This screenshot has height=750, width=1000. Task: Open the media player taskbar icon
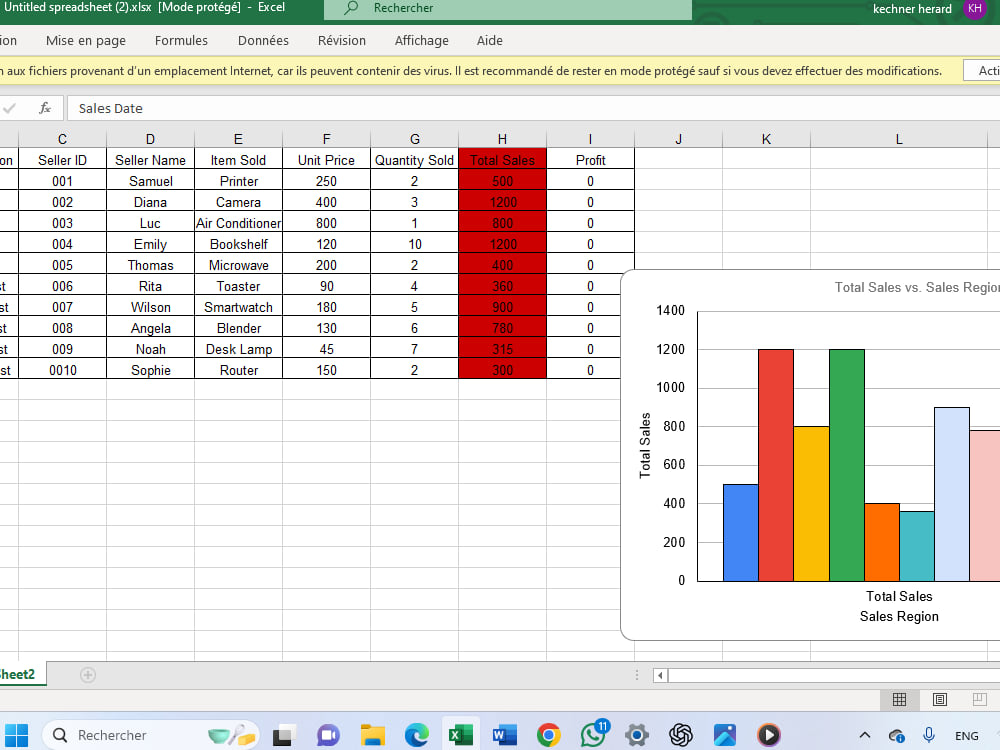768,735
